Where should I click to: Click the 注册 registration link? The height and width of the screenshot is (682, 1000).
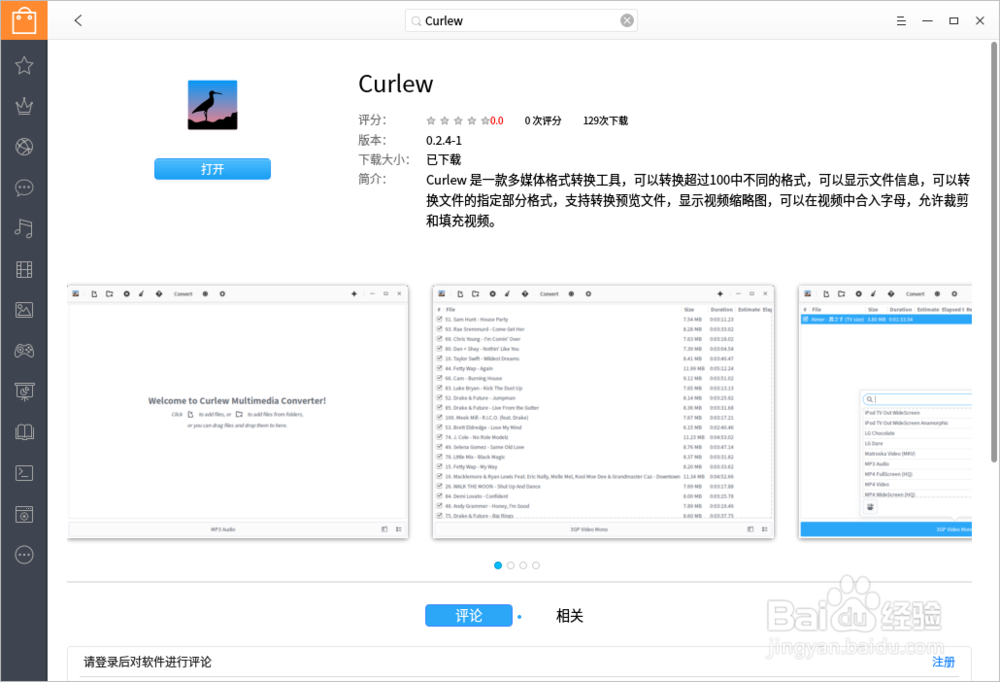[x=943, y=662]
